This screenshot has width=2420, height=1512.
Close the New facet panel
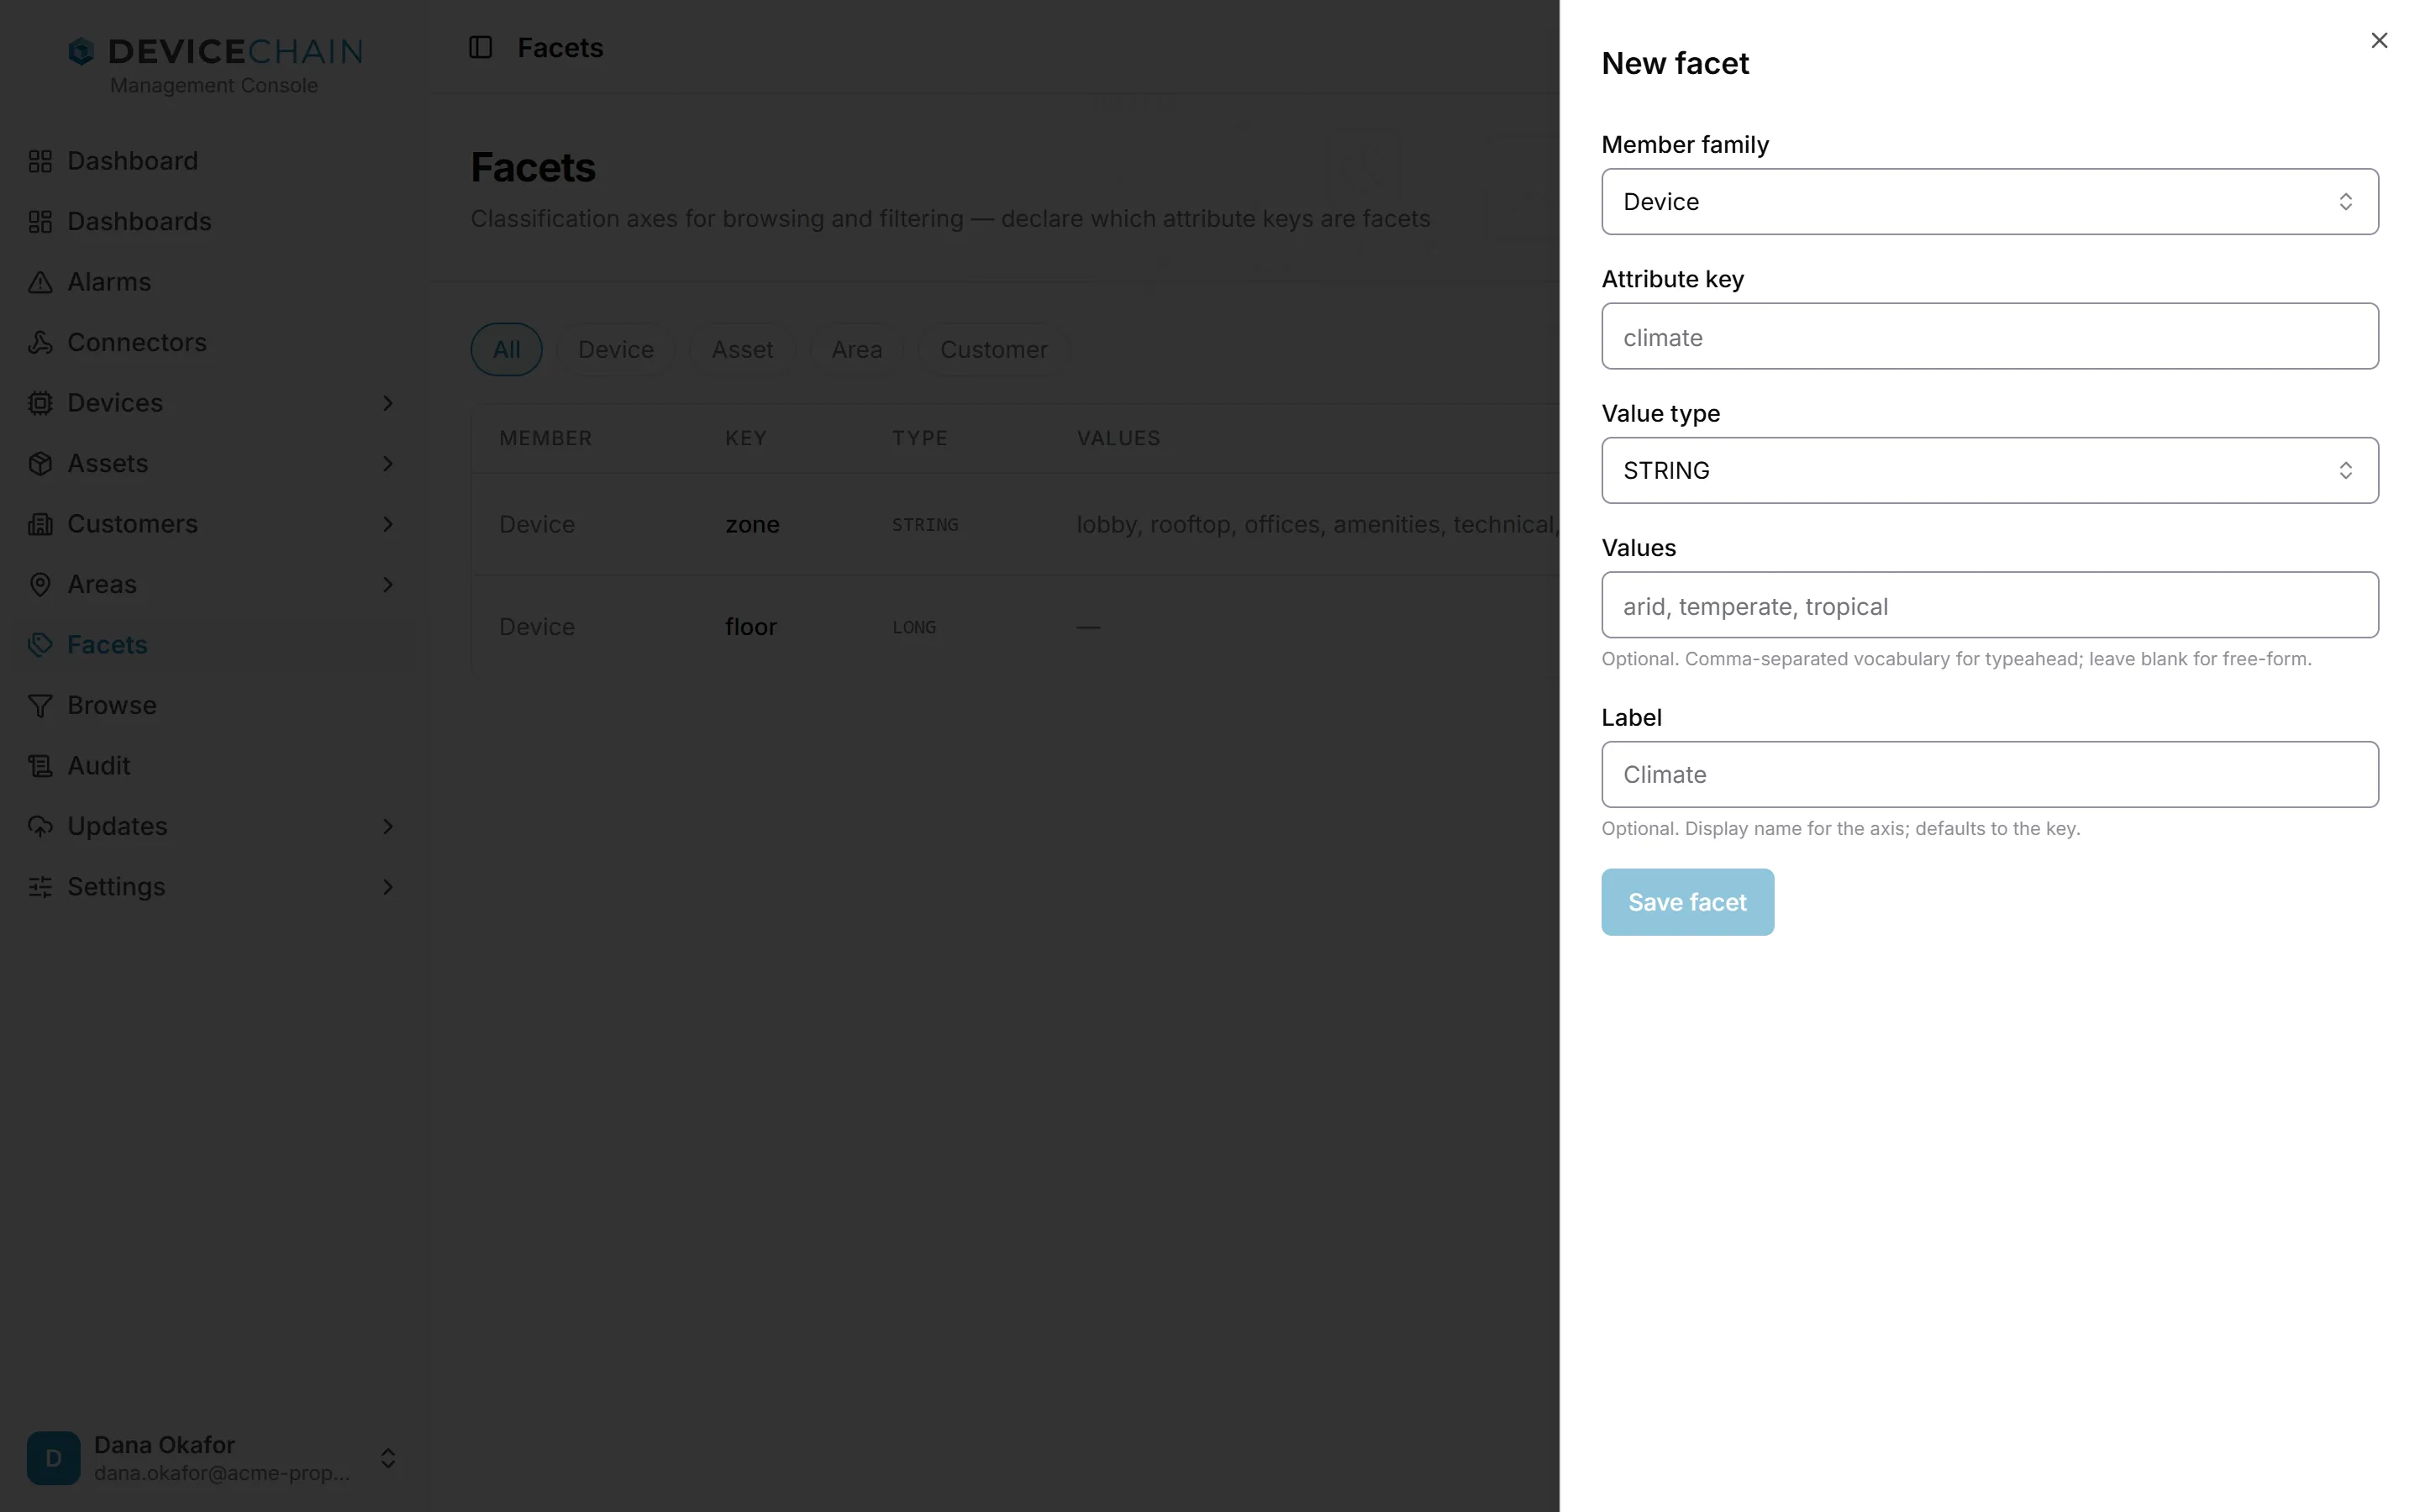point(2379,40)
